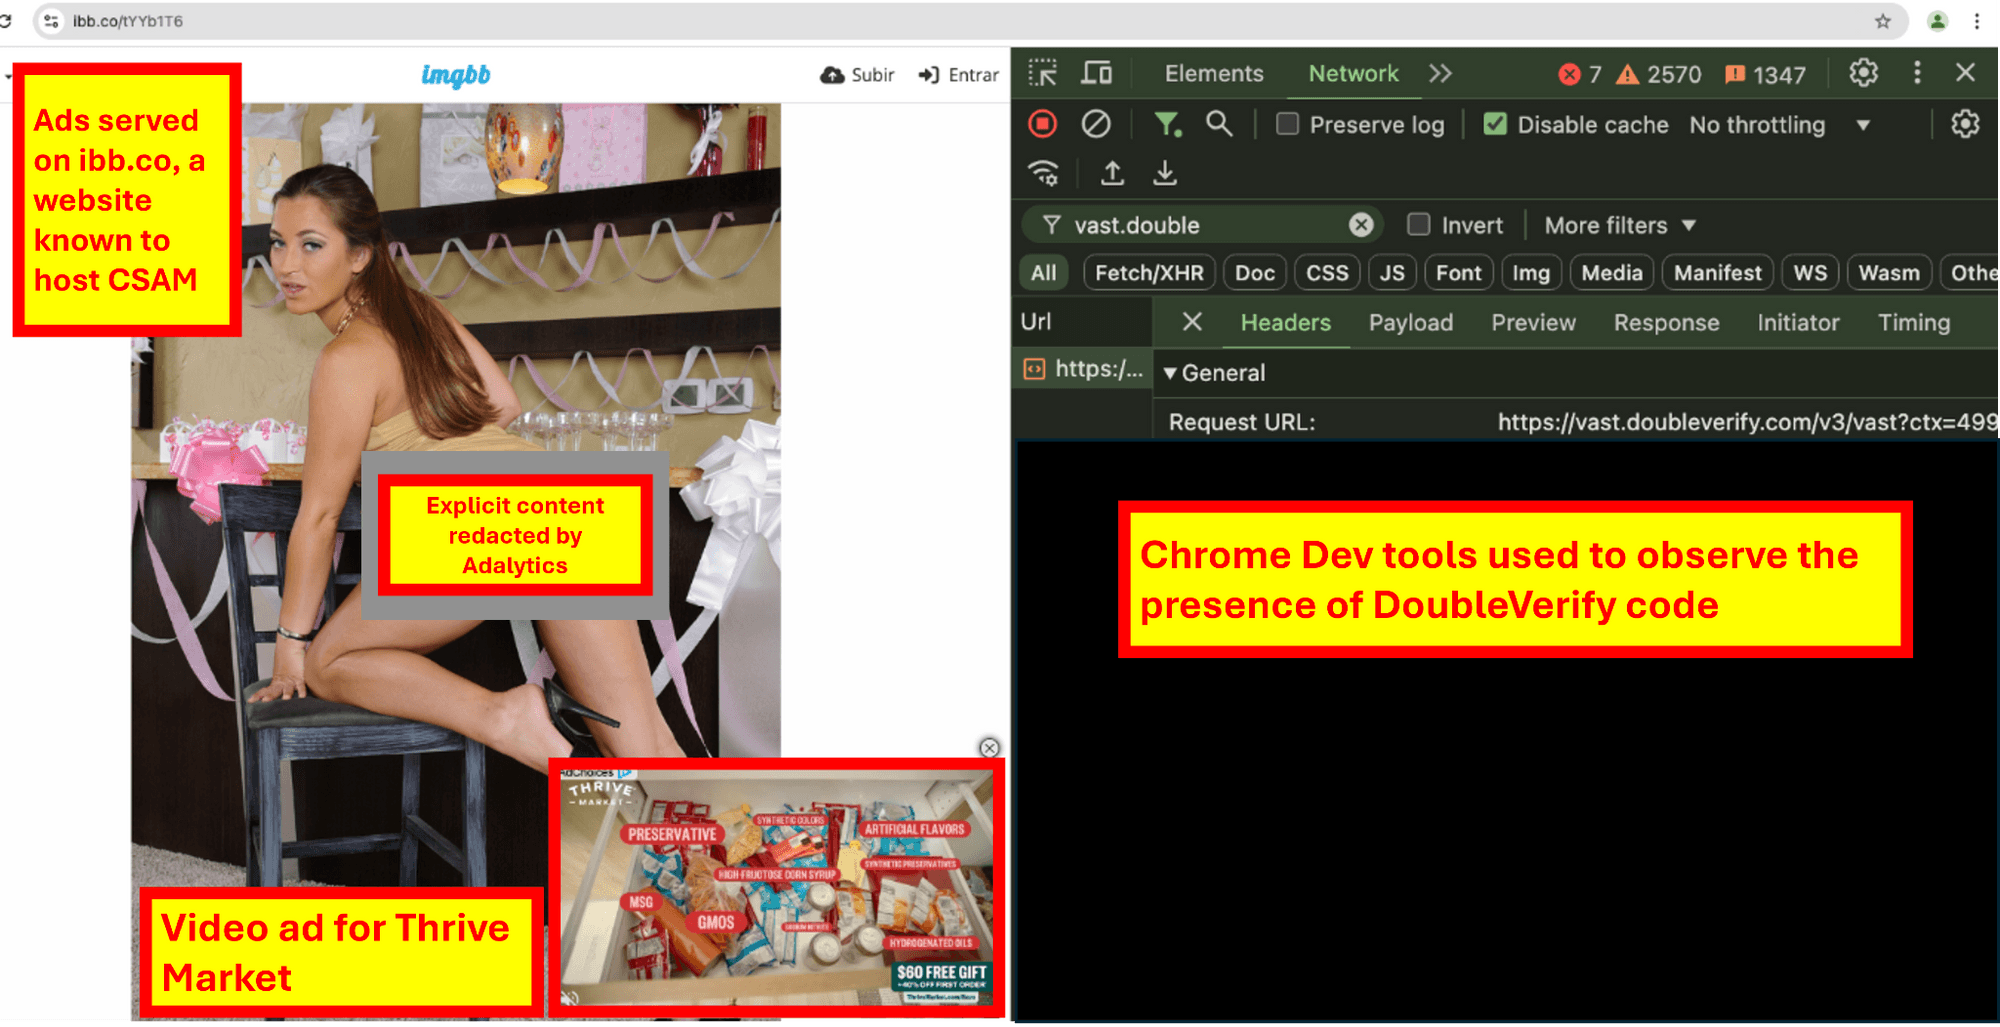Export HAR file with download icon

[1164, 173]
